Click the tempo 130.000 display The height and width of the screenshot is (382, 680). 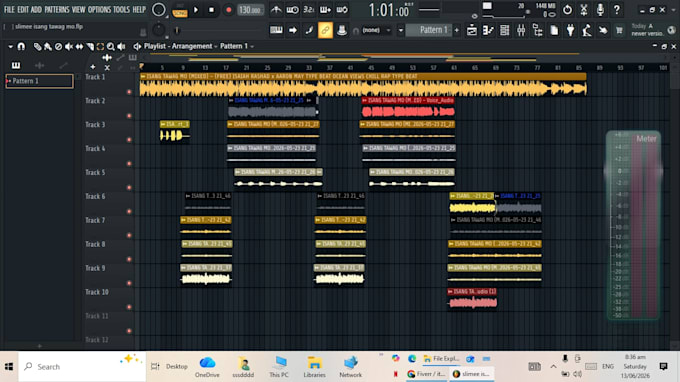250,10
